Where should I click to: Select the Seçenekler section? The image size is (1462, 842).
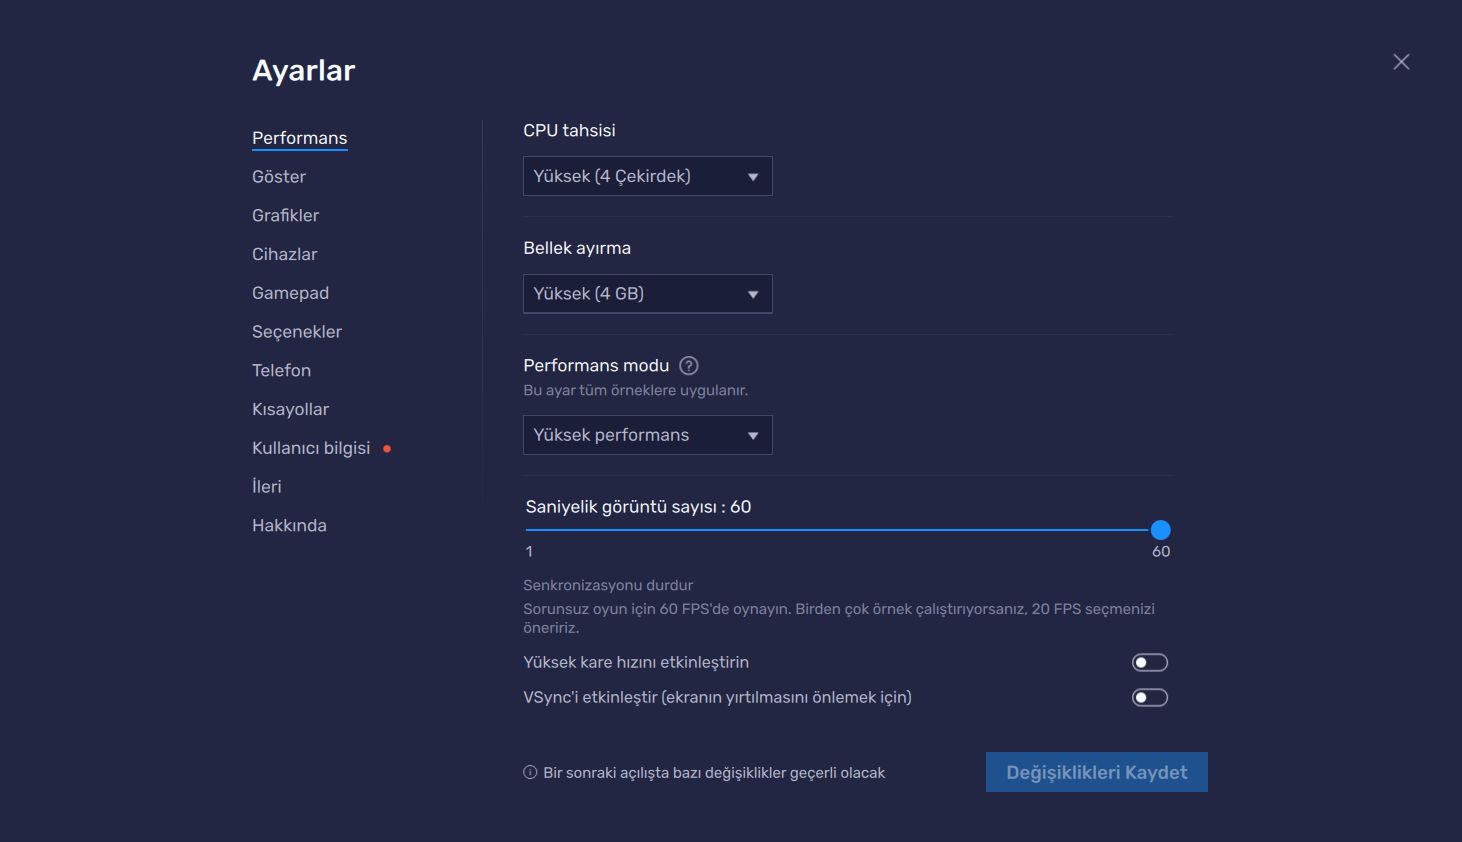(x=297, y=332)
